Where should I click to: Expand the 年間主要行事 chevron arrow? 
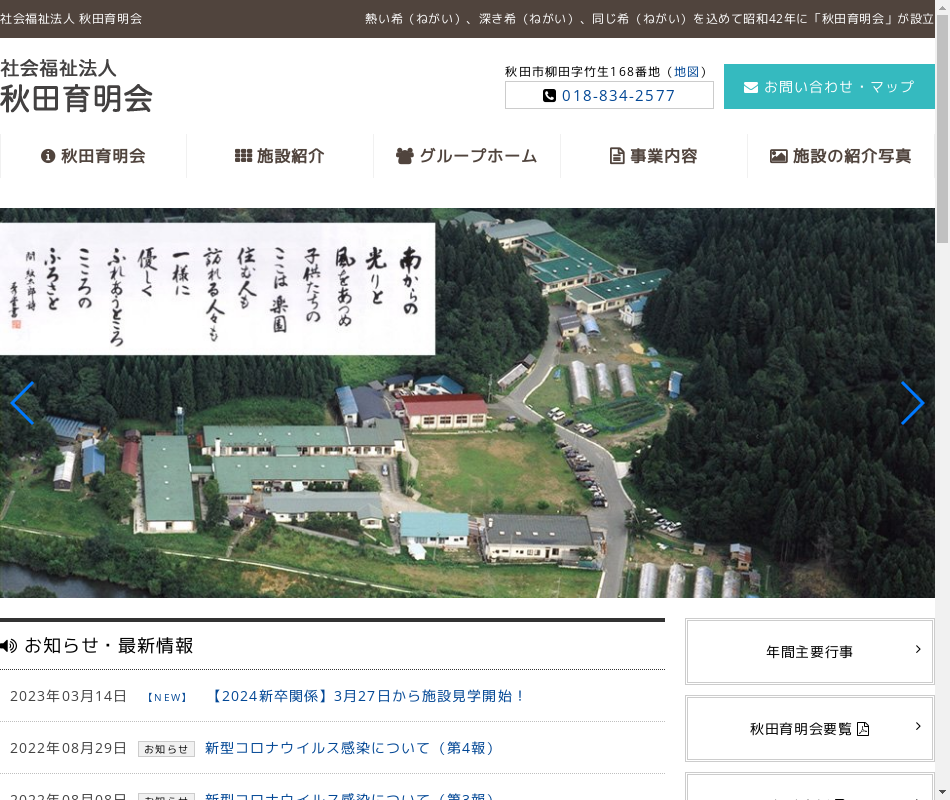point(918,650)
